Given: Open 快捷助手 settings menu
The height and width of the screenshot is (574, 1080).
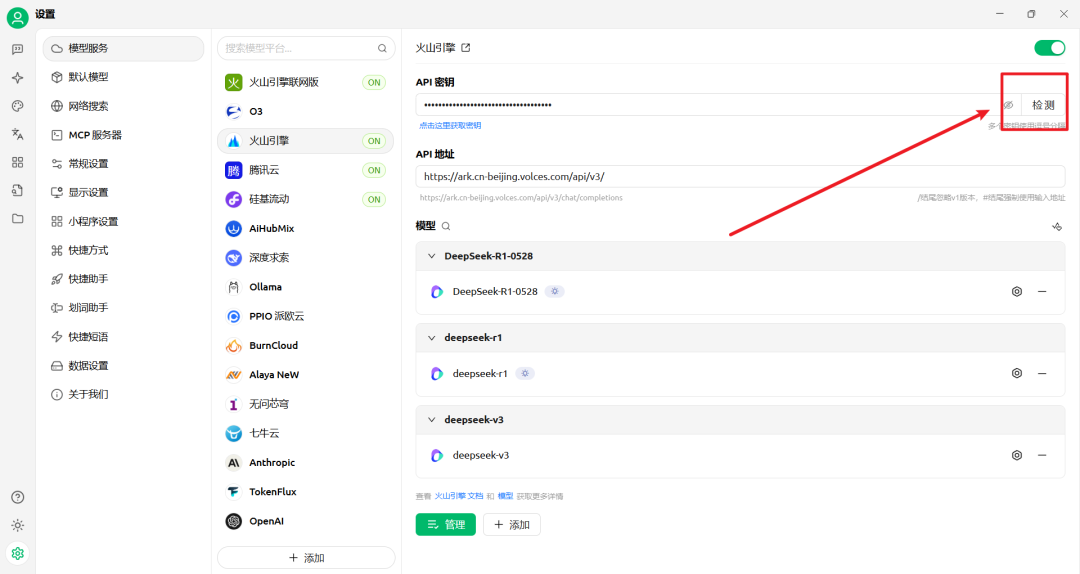Looking at the screenshot, I should (x=123, y=279).
